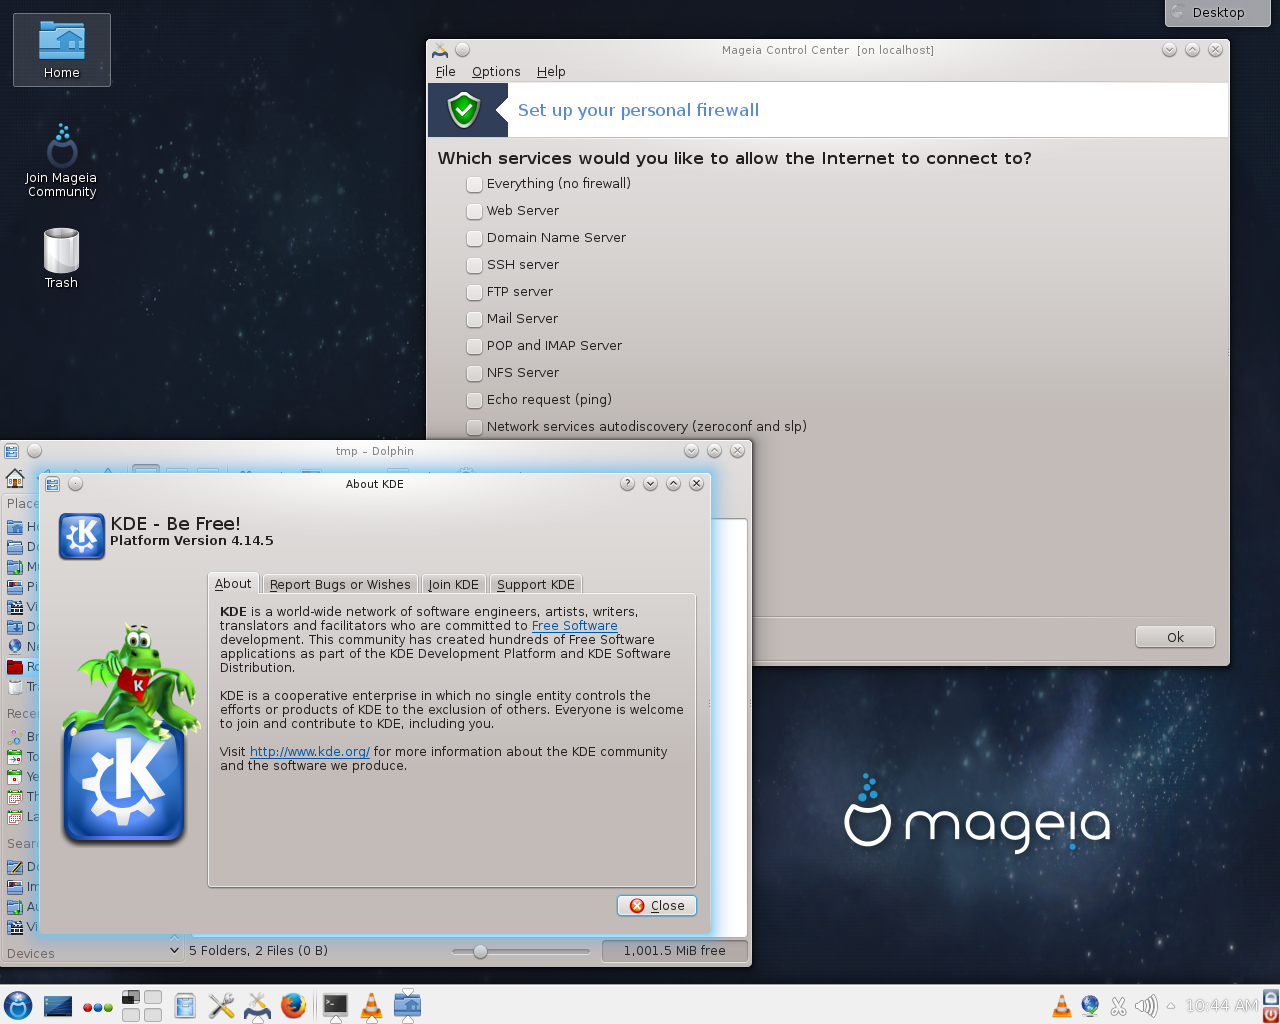The width and height of the screenshot is (1280, 1024).
Task: Switch to the Join KDE tab
Action: click(454, 585)
